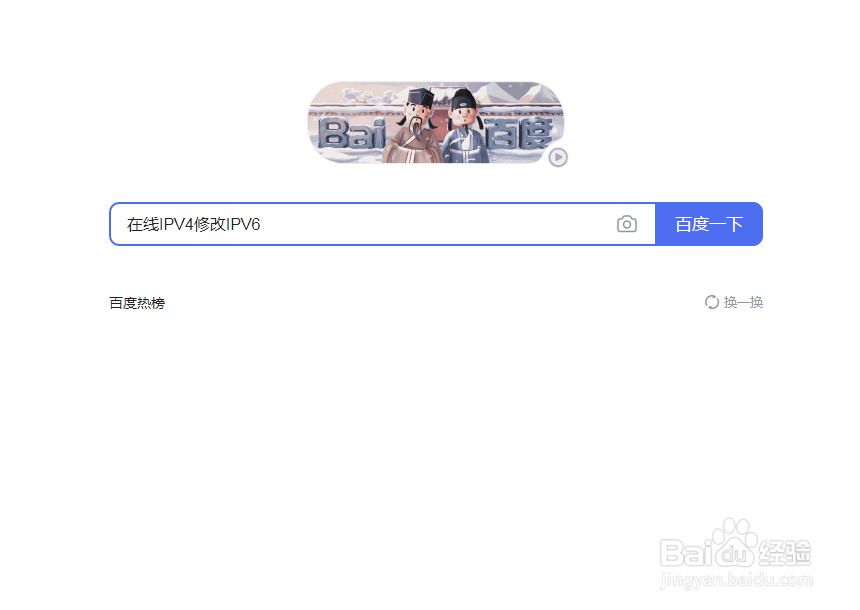
Task: Open image search via camera icon
Action: 626,224
